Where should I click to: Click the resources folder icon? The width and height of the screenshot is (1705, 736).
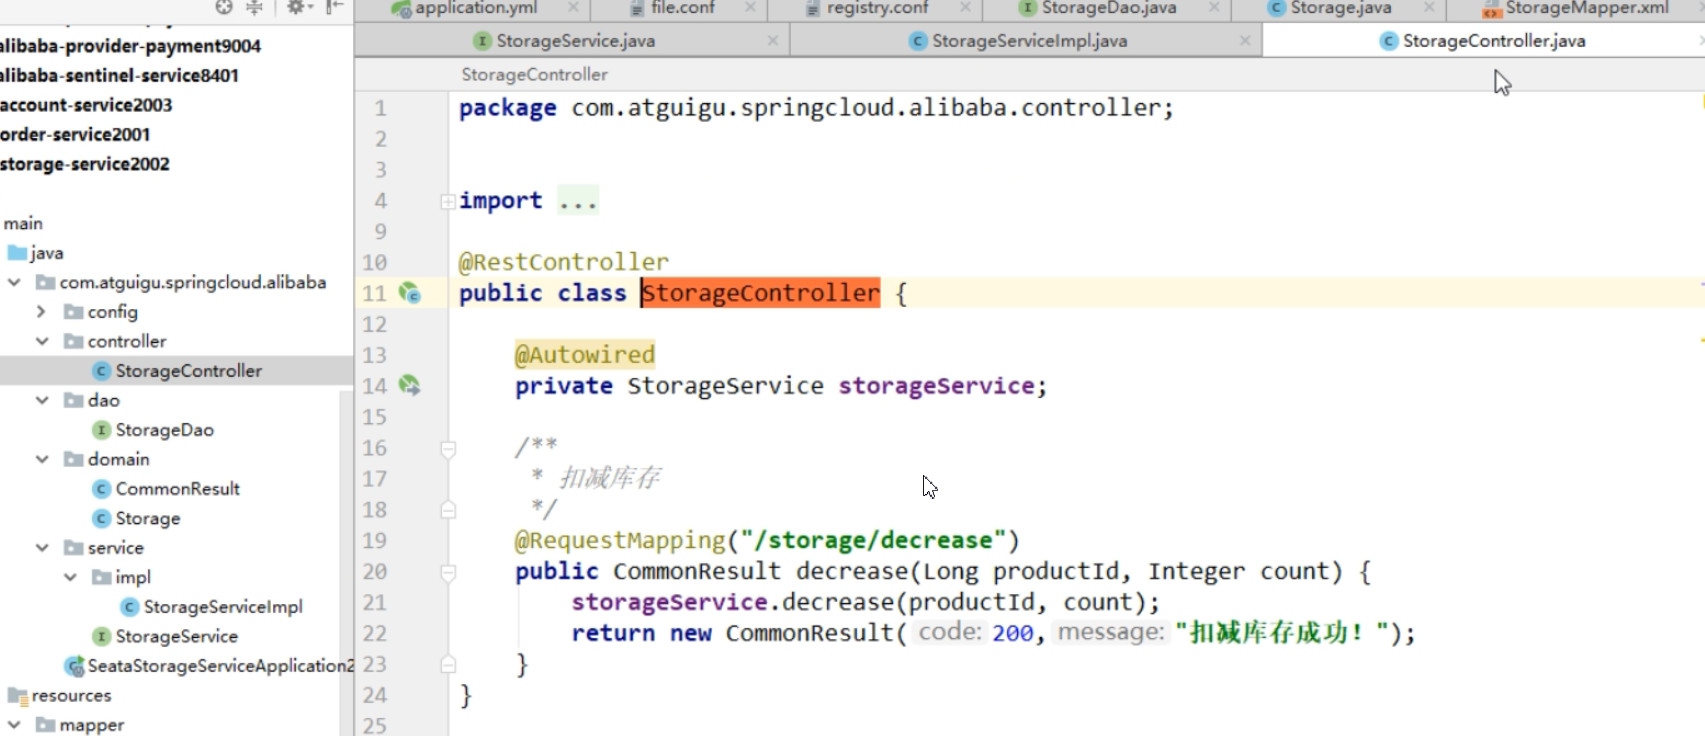click(17, 696)
